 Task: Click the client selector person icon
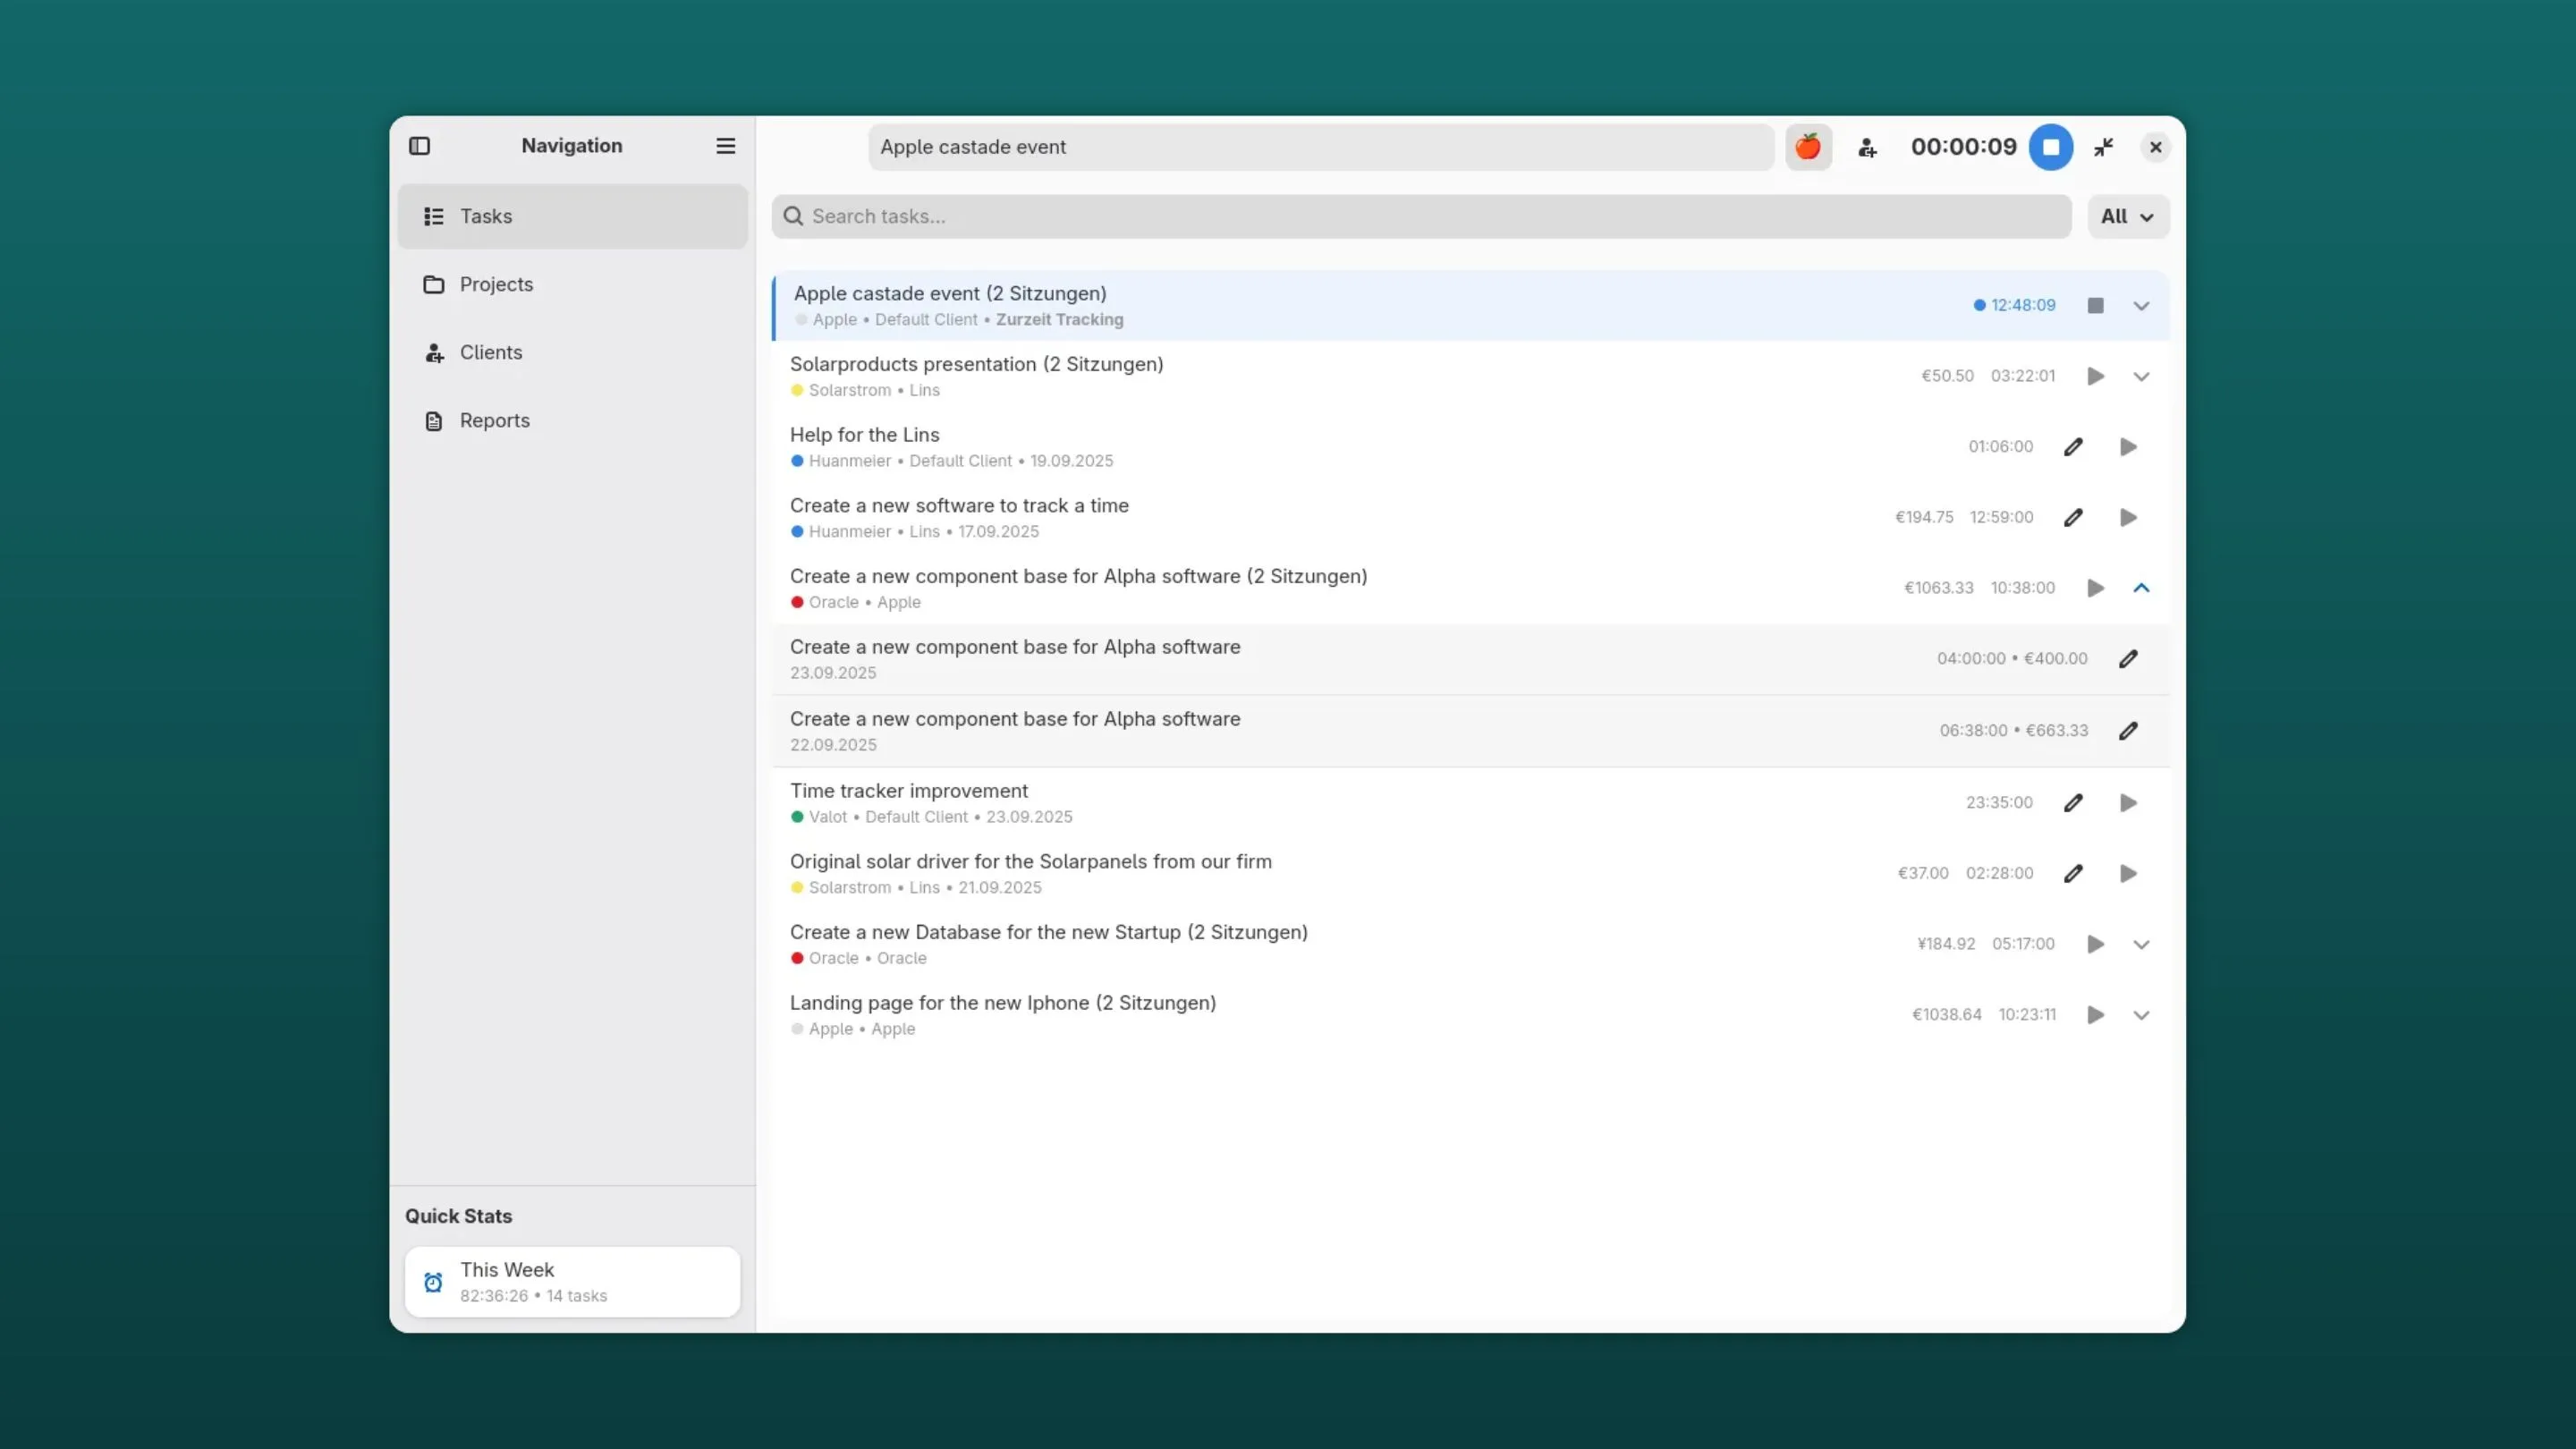pos(1867,148)
